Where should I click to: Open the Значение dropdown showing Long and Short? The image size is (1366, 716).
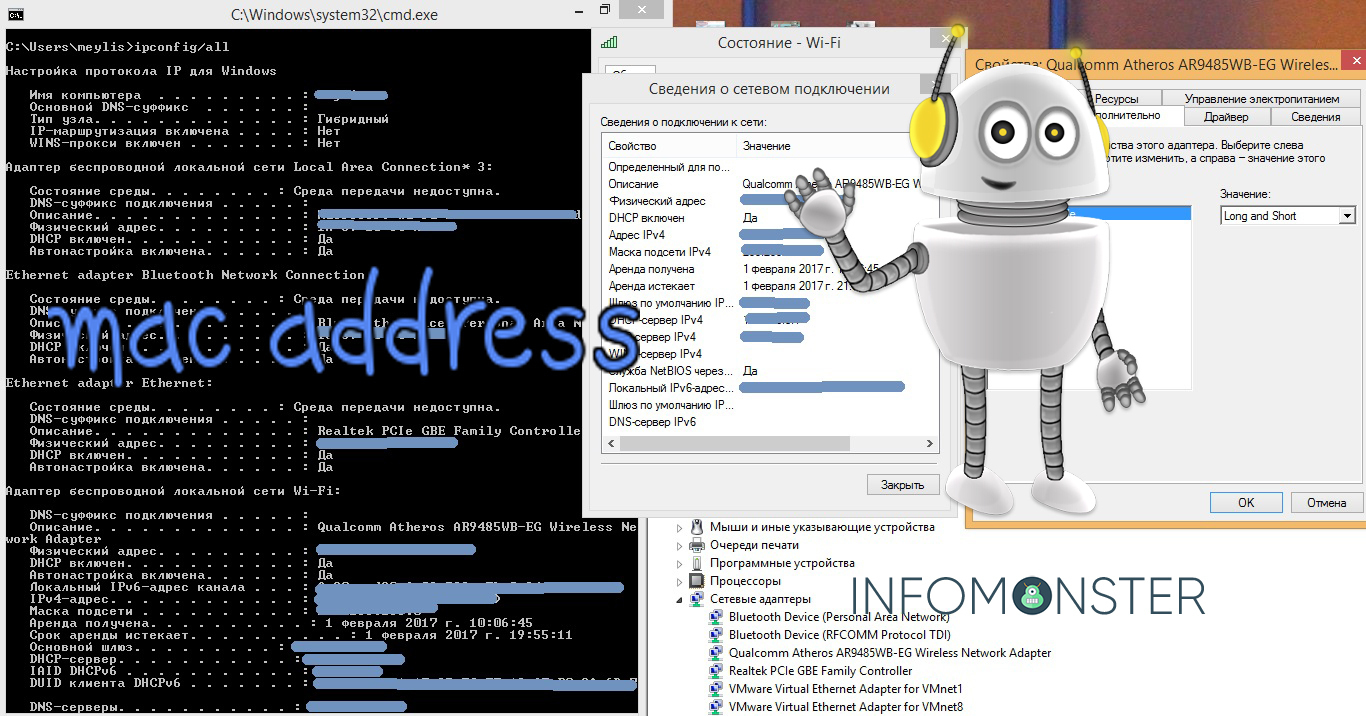coord(1288,216)
